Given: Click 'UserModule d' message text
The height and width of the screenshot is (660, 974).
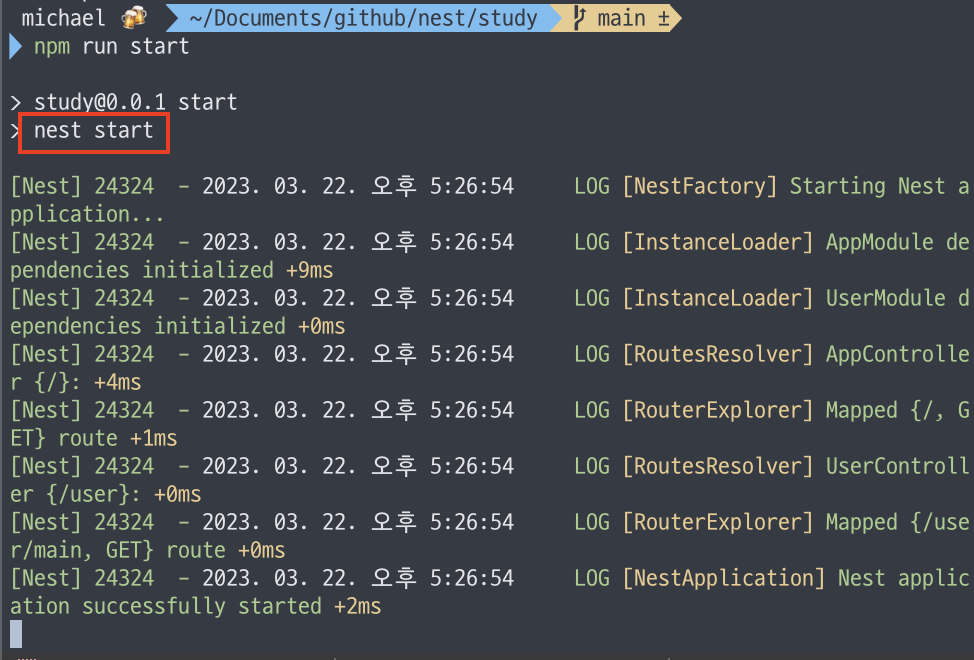Looking at the screenshot, I should [x=897, y=298].
